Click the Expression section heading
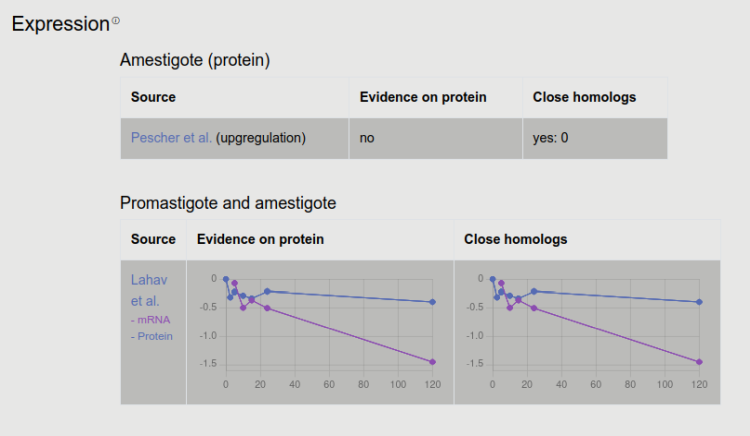The image size is (750, 436). tap(60, 24)
